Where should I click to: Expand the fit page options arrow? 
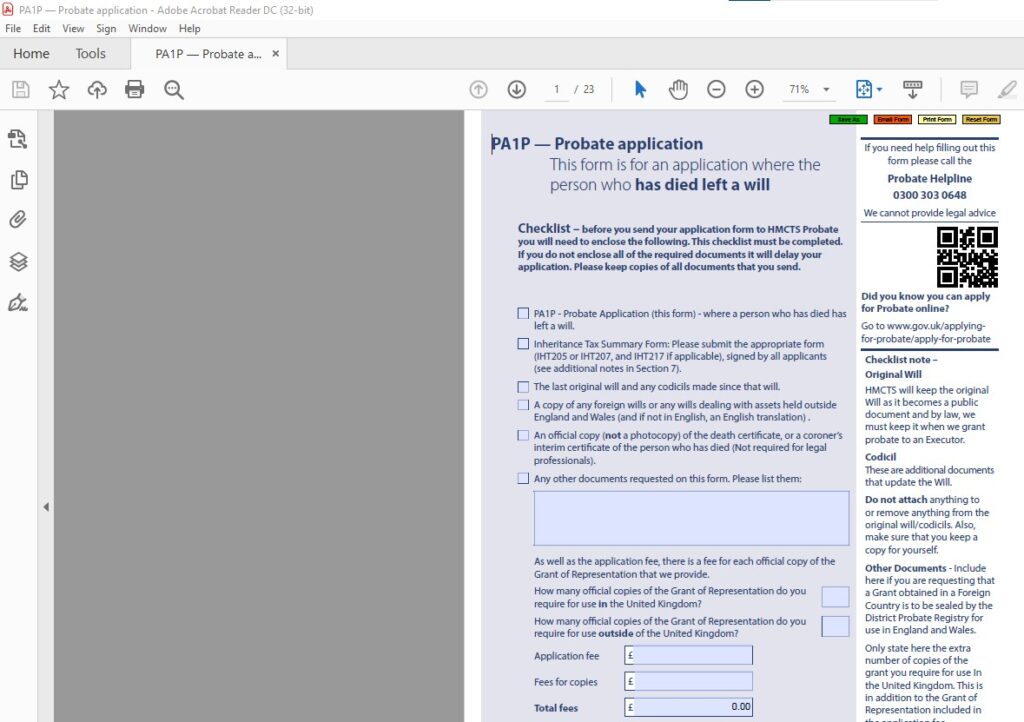tap(879, 89)
